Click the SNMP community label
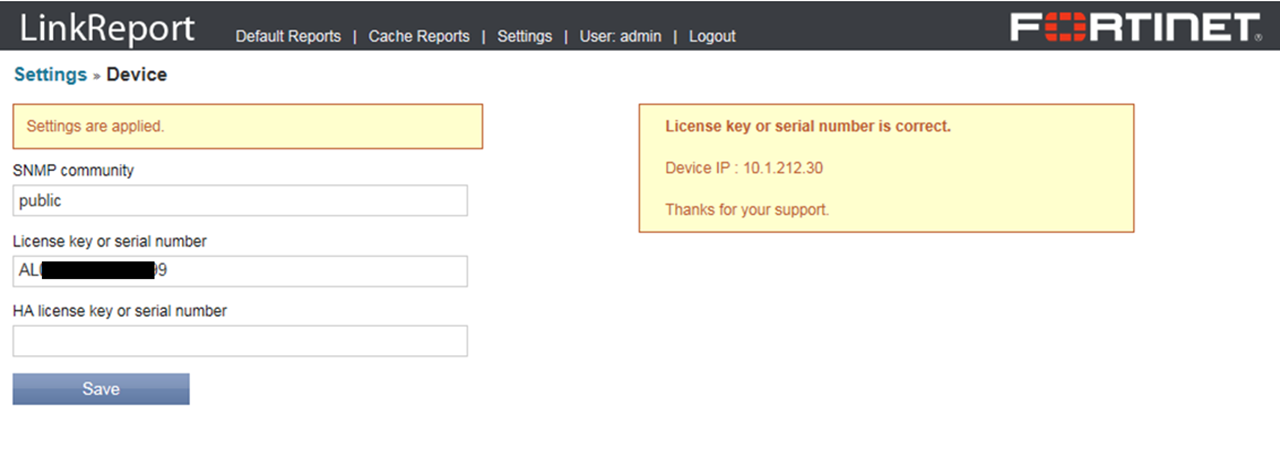Screen dimensions: 1280x471 (73, 171)
